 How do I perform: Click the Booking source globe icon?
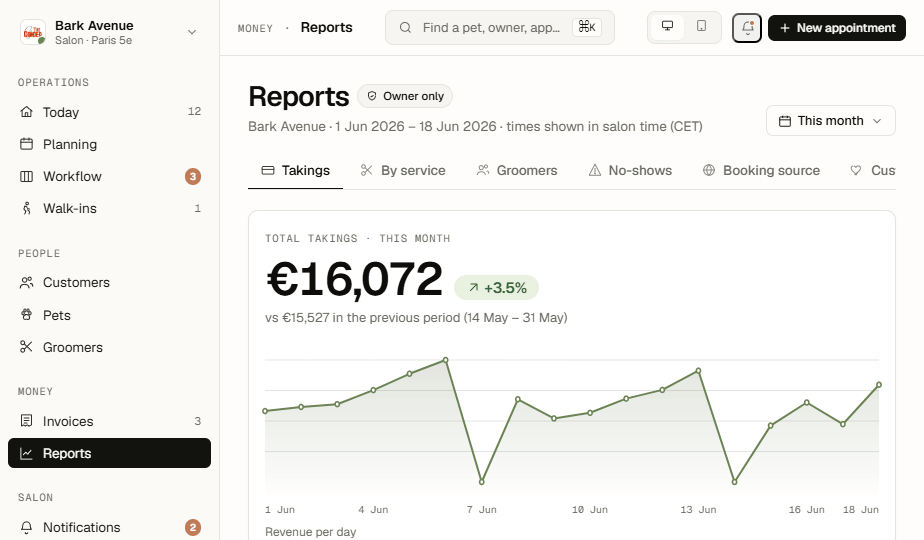[x=709, y=170]
